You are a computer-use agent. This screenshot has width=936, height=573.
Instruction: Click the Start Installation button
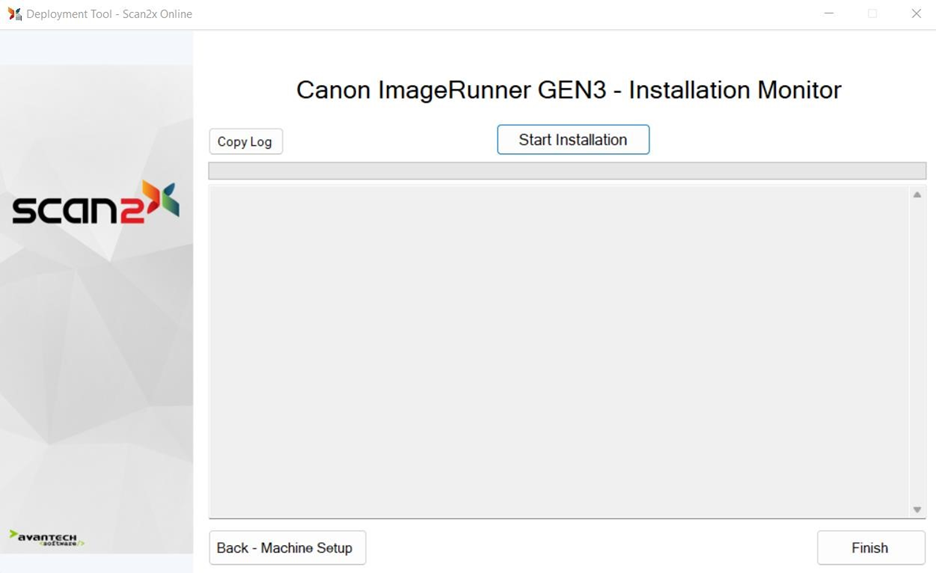point(573,140)
